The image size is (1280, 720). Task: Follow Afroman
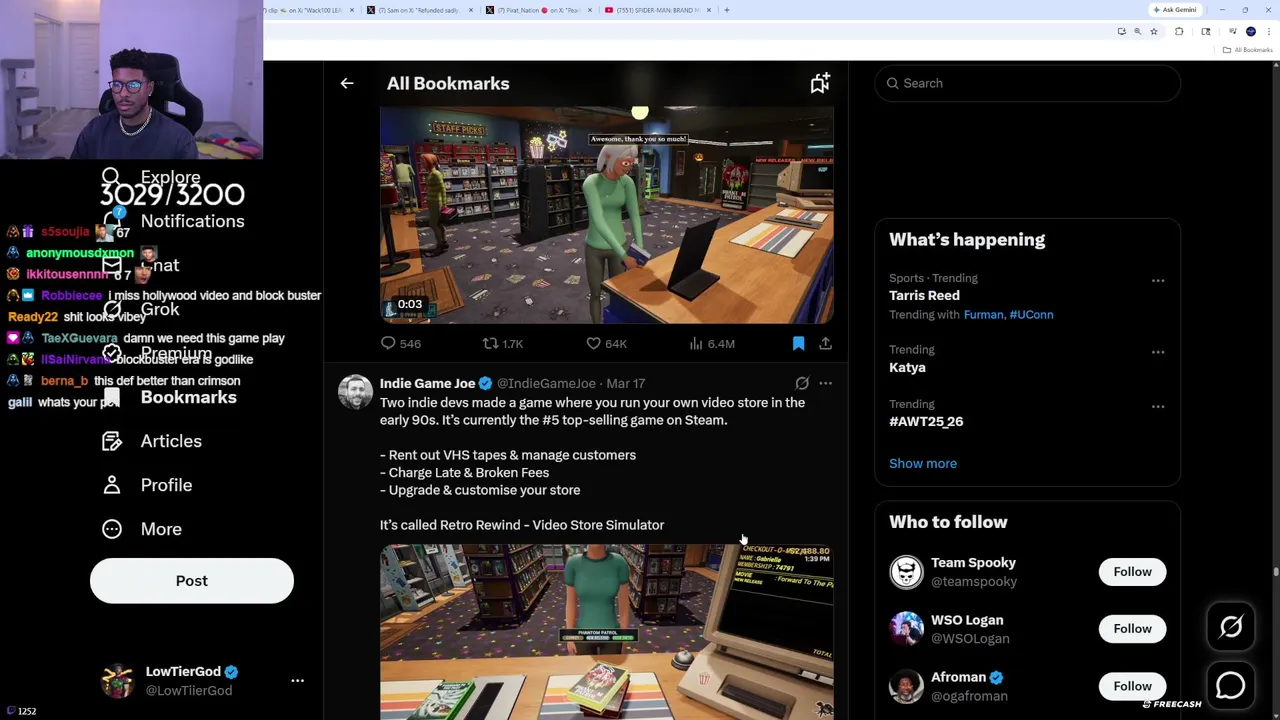(x=1132, y=686)
